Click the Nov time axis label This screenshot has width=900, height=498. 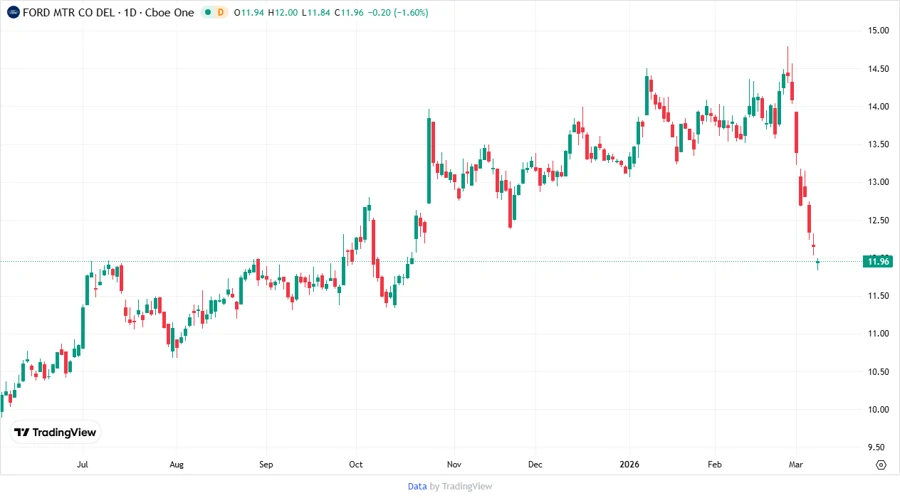[454, 464]
